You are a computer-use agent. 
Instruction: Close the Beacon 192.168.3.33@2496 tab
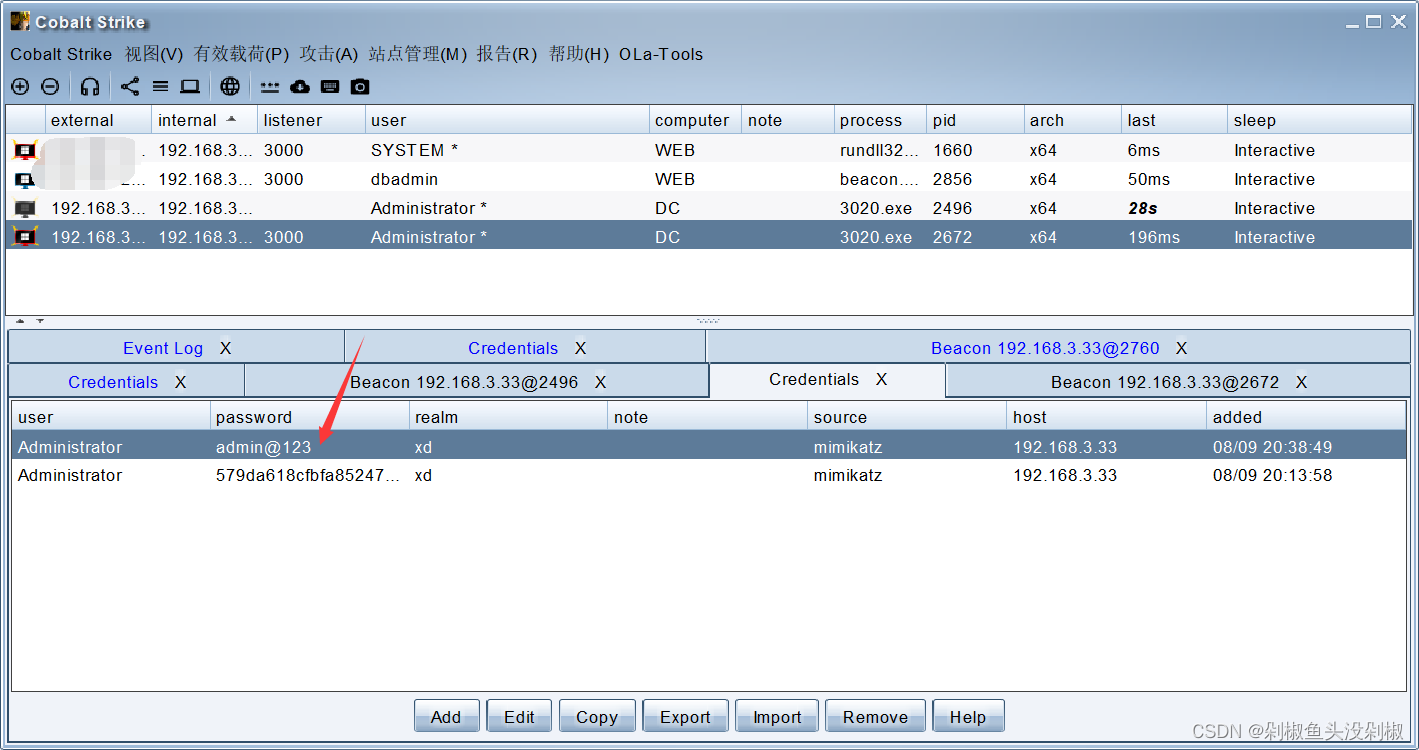click(x=600, y=382)
